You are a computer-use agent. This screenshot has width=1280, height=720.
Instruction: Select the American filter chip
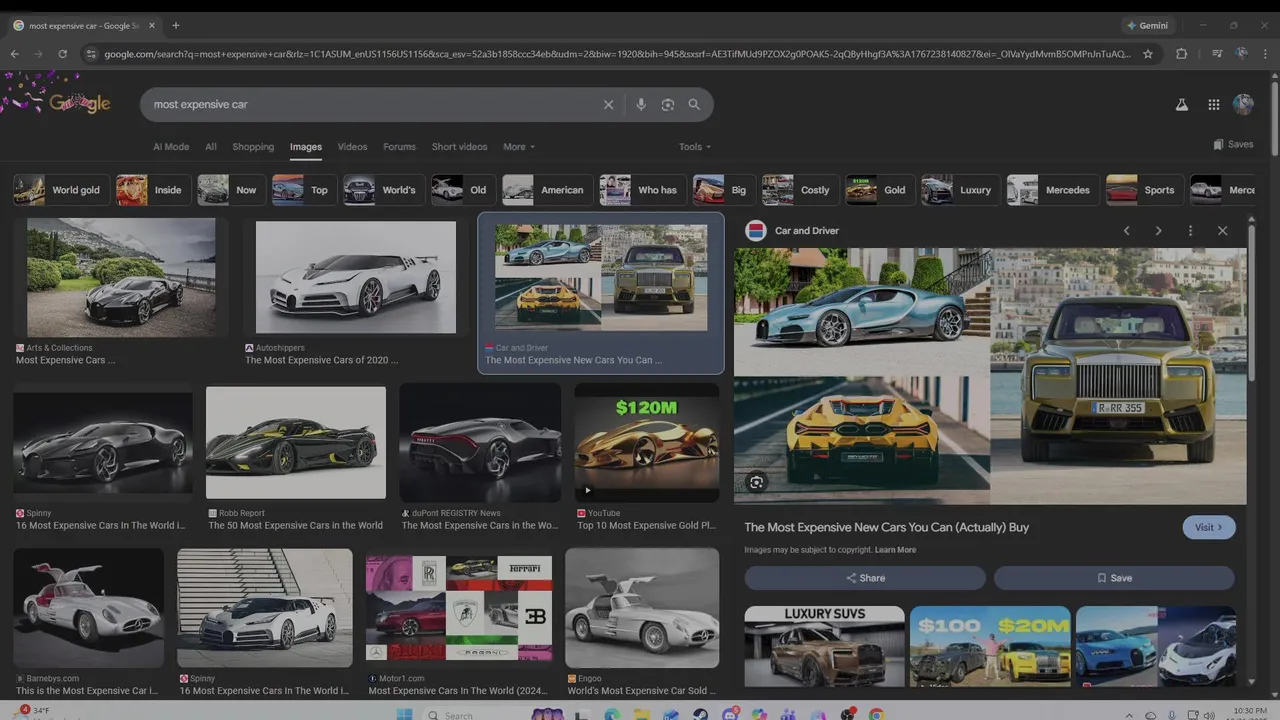tap(547, 190)
